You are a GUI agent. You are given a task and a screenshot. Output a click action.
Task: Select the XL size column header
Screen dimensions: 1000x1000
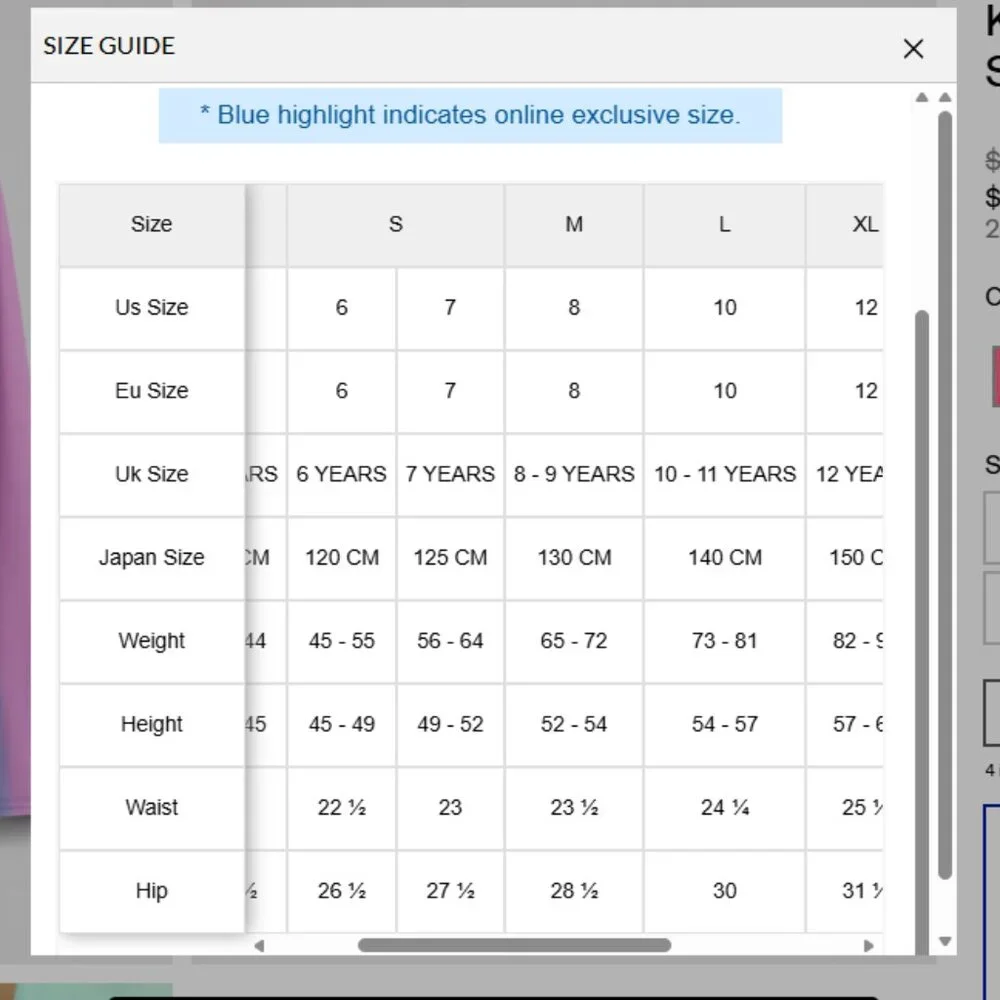845,224
